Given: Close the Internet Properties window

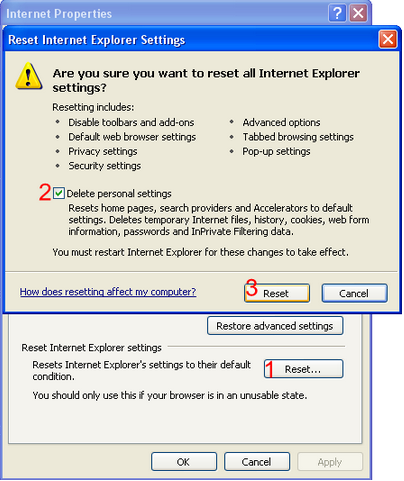Looking at the screenshot, I should pos(358,13).
